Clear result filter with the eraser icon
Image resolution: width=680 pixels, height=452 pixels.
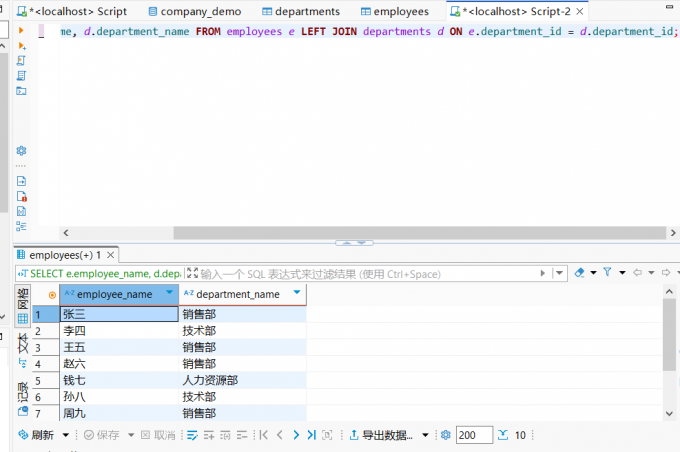tap(579, 273)
